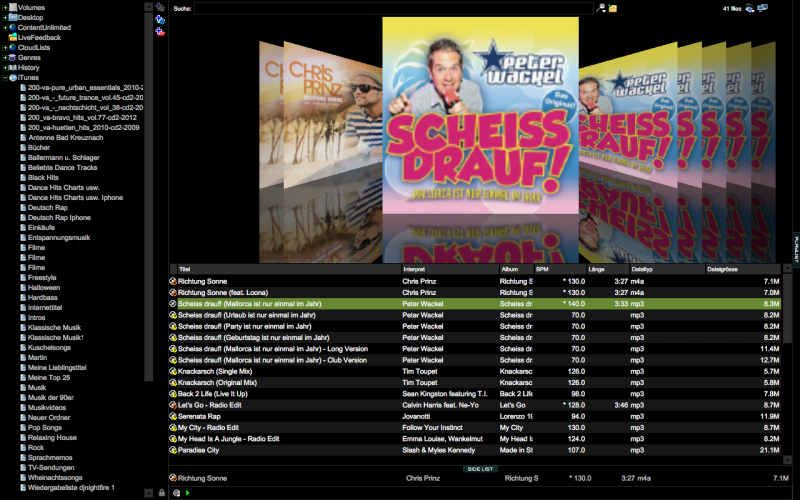Click the monitor icon next to file count

[x=762, y=8]
